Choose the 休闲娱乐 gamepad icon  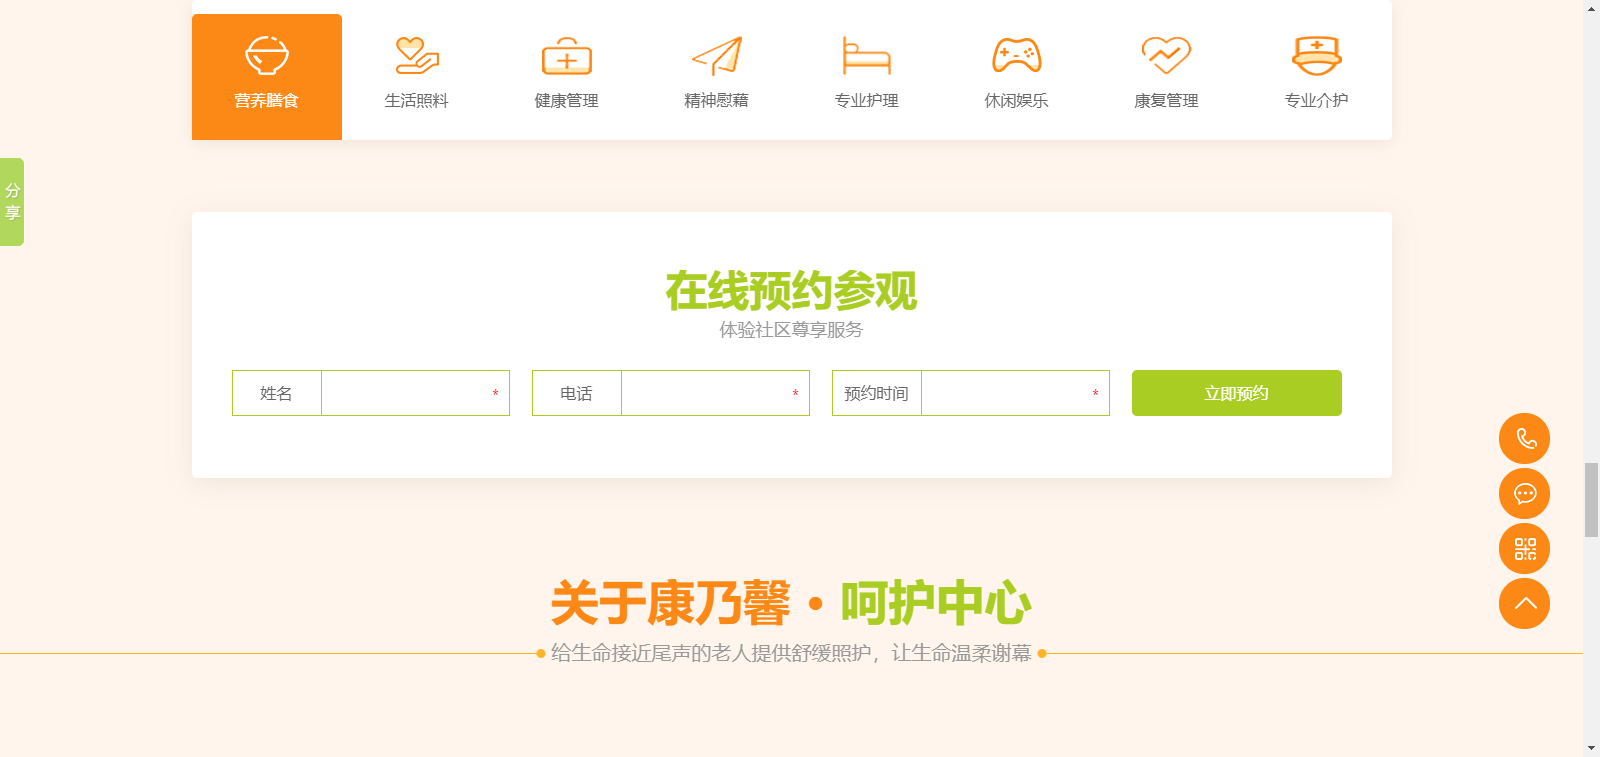tap(1016, 56)
